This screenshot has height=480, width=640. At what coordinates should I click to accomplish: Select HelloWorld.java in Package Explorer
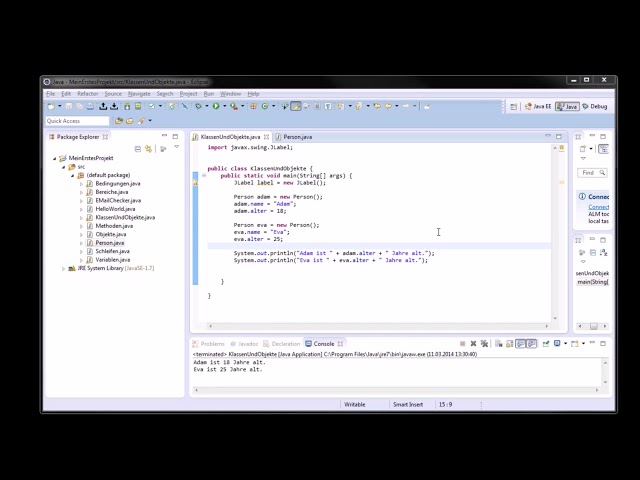coord(115,209)
